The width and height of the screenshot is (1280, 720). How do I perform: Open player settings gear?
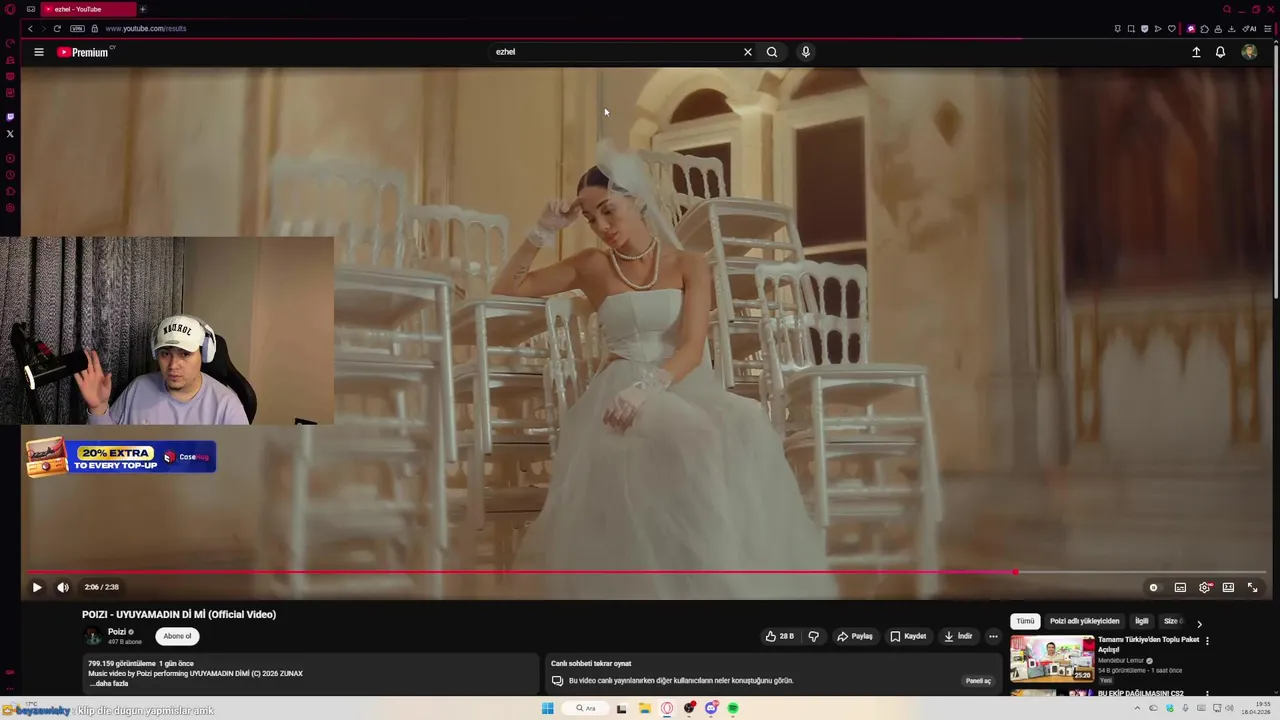point(1204,587)
